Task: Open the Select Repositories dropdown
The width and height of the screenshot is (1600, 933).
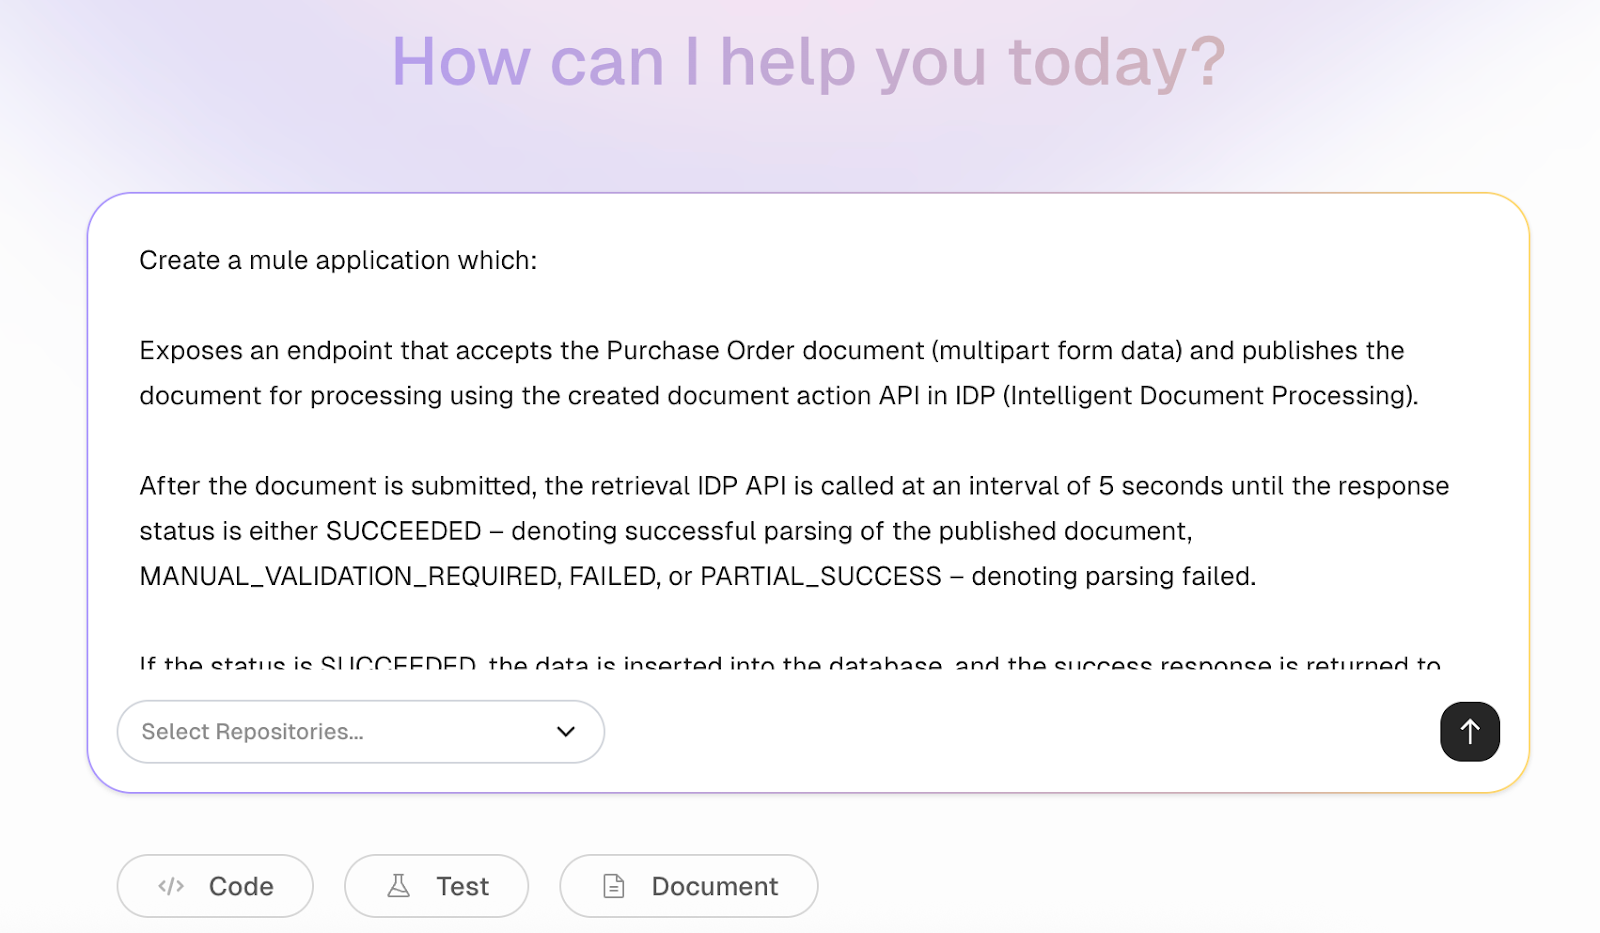Action: click(x=360, y=731)
